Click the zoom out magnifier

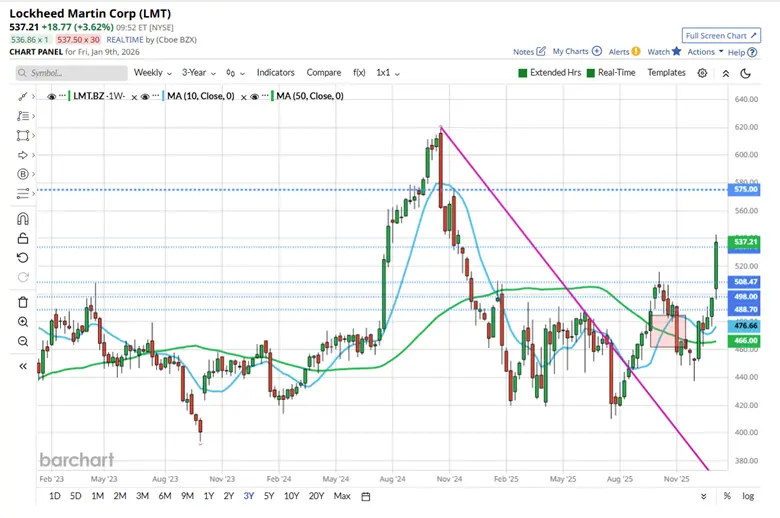click(x=24, y=342)
